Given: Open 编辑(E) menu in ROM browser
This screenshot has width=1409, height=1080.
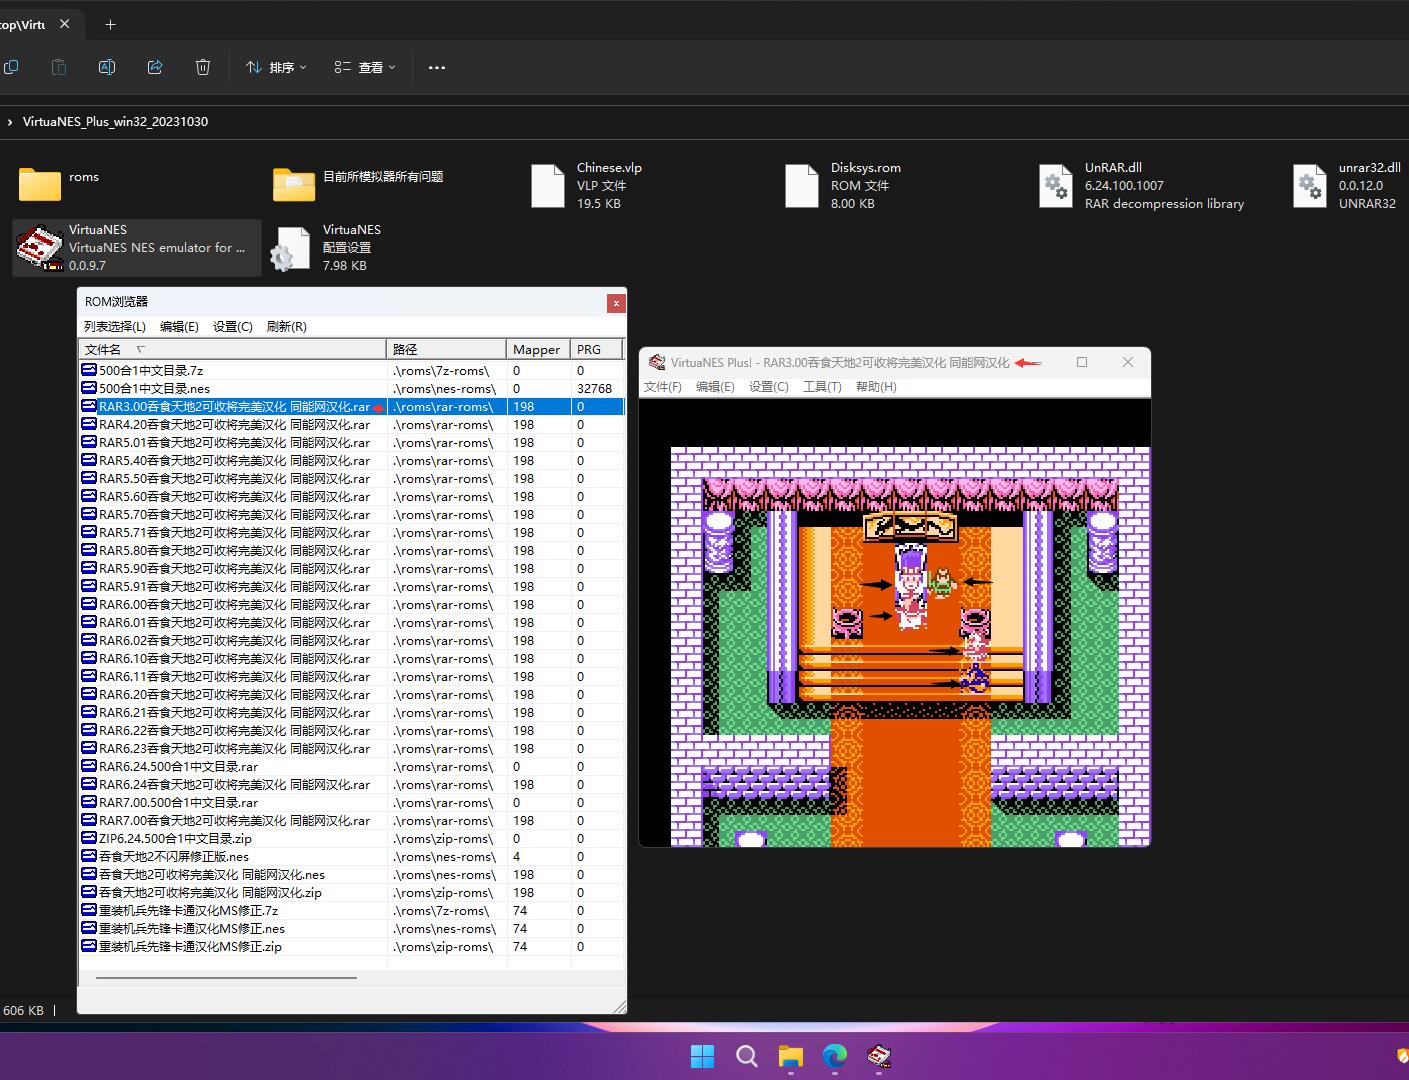Looking at the screenshot, I should tap(179, 327).
